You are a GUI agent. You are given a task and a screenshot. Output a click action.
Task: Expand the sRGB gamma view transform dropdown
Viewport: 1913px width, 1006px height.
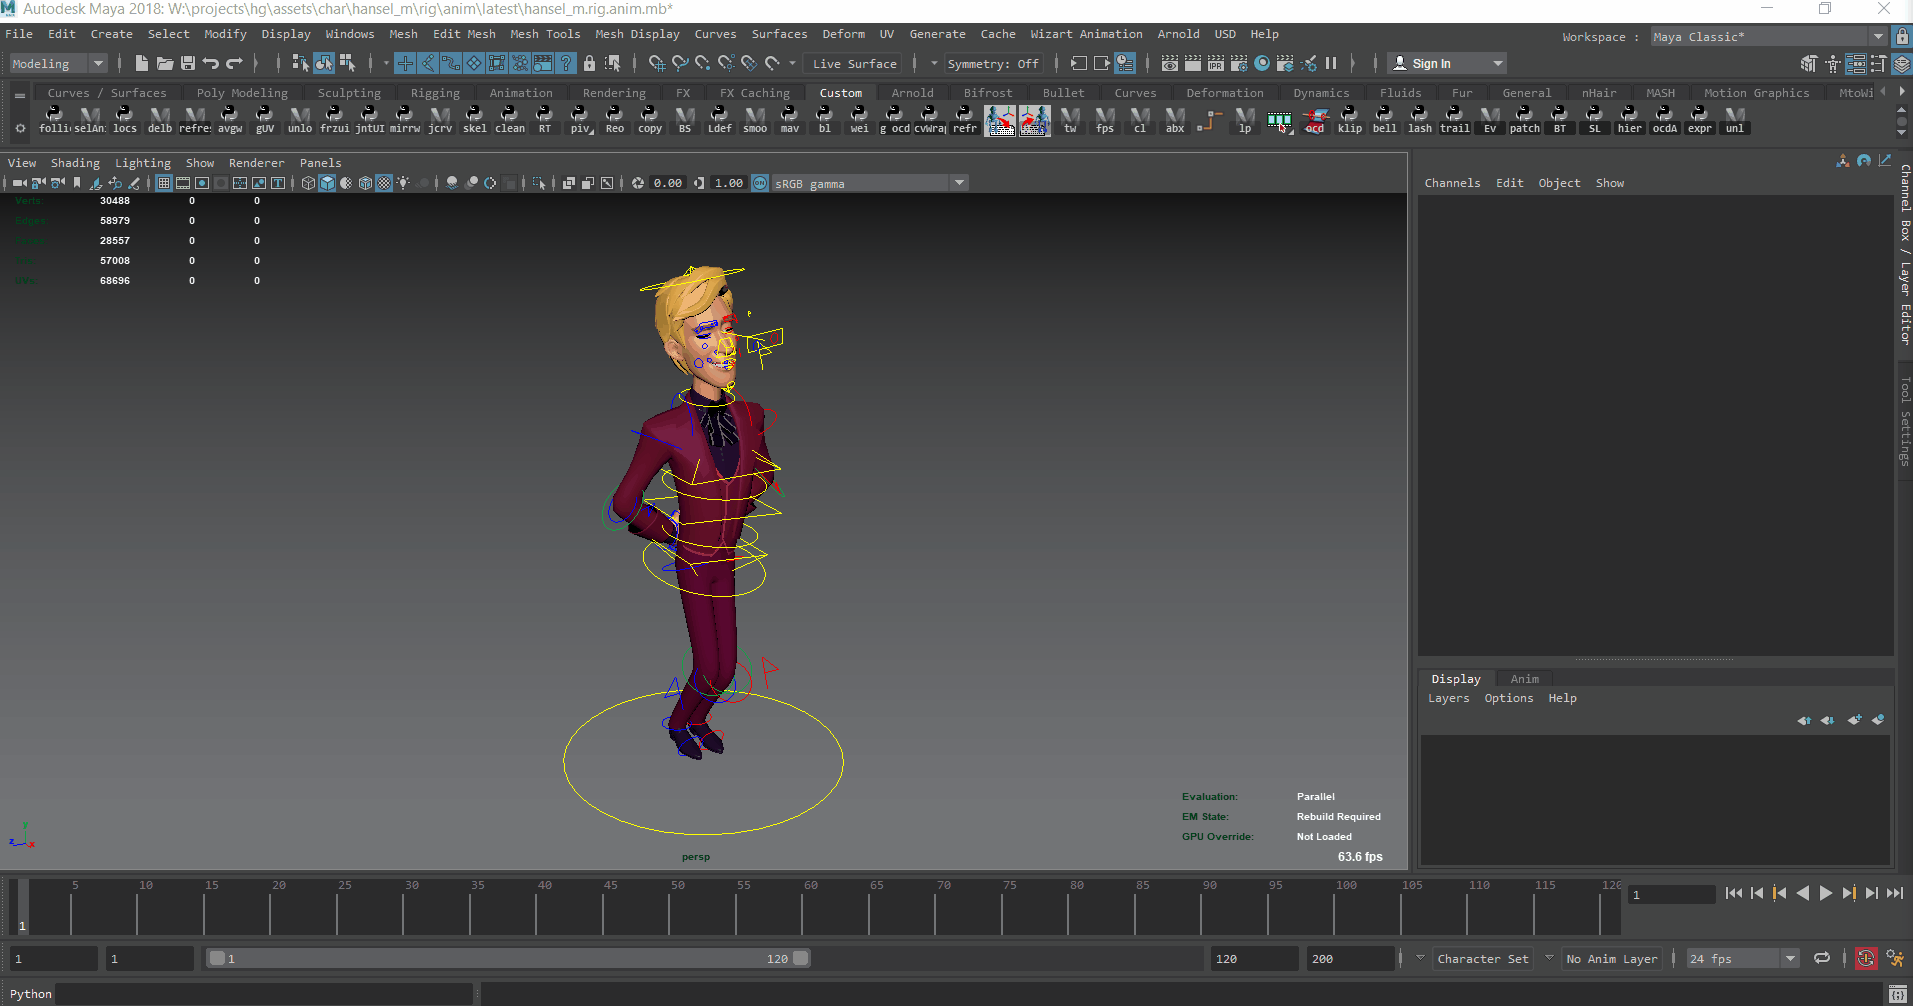click(959, 183)
